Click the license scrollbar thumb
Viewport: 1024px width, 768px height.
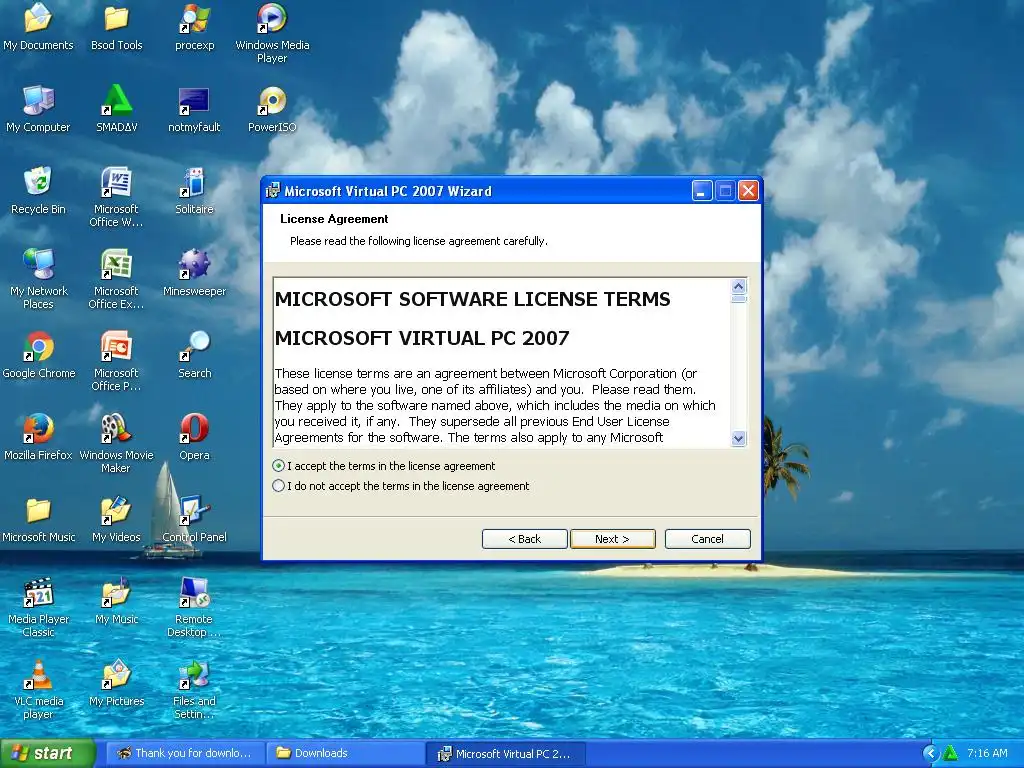tap(739, 298)
